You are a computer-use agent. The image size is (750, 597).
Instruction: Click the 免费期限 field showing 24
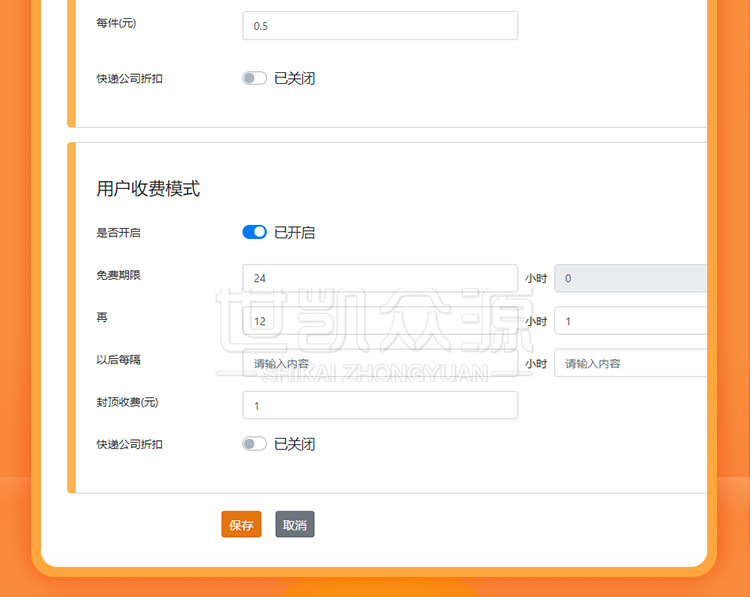pos(380,278)
